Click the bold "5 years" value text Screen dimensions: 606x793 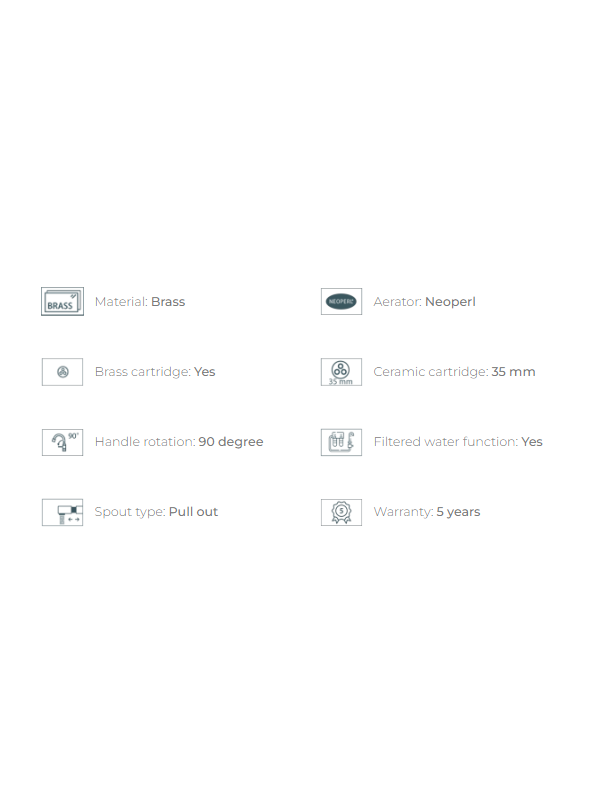click(458, 512)
